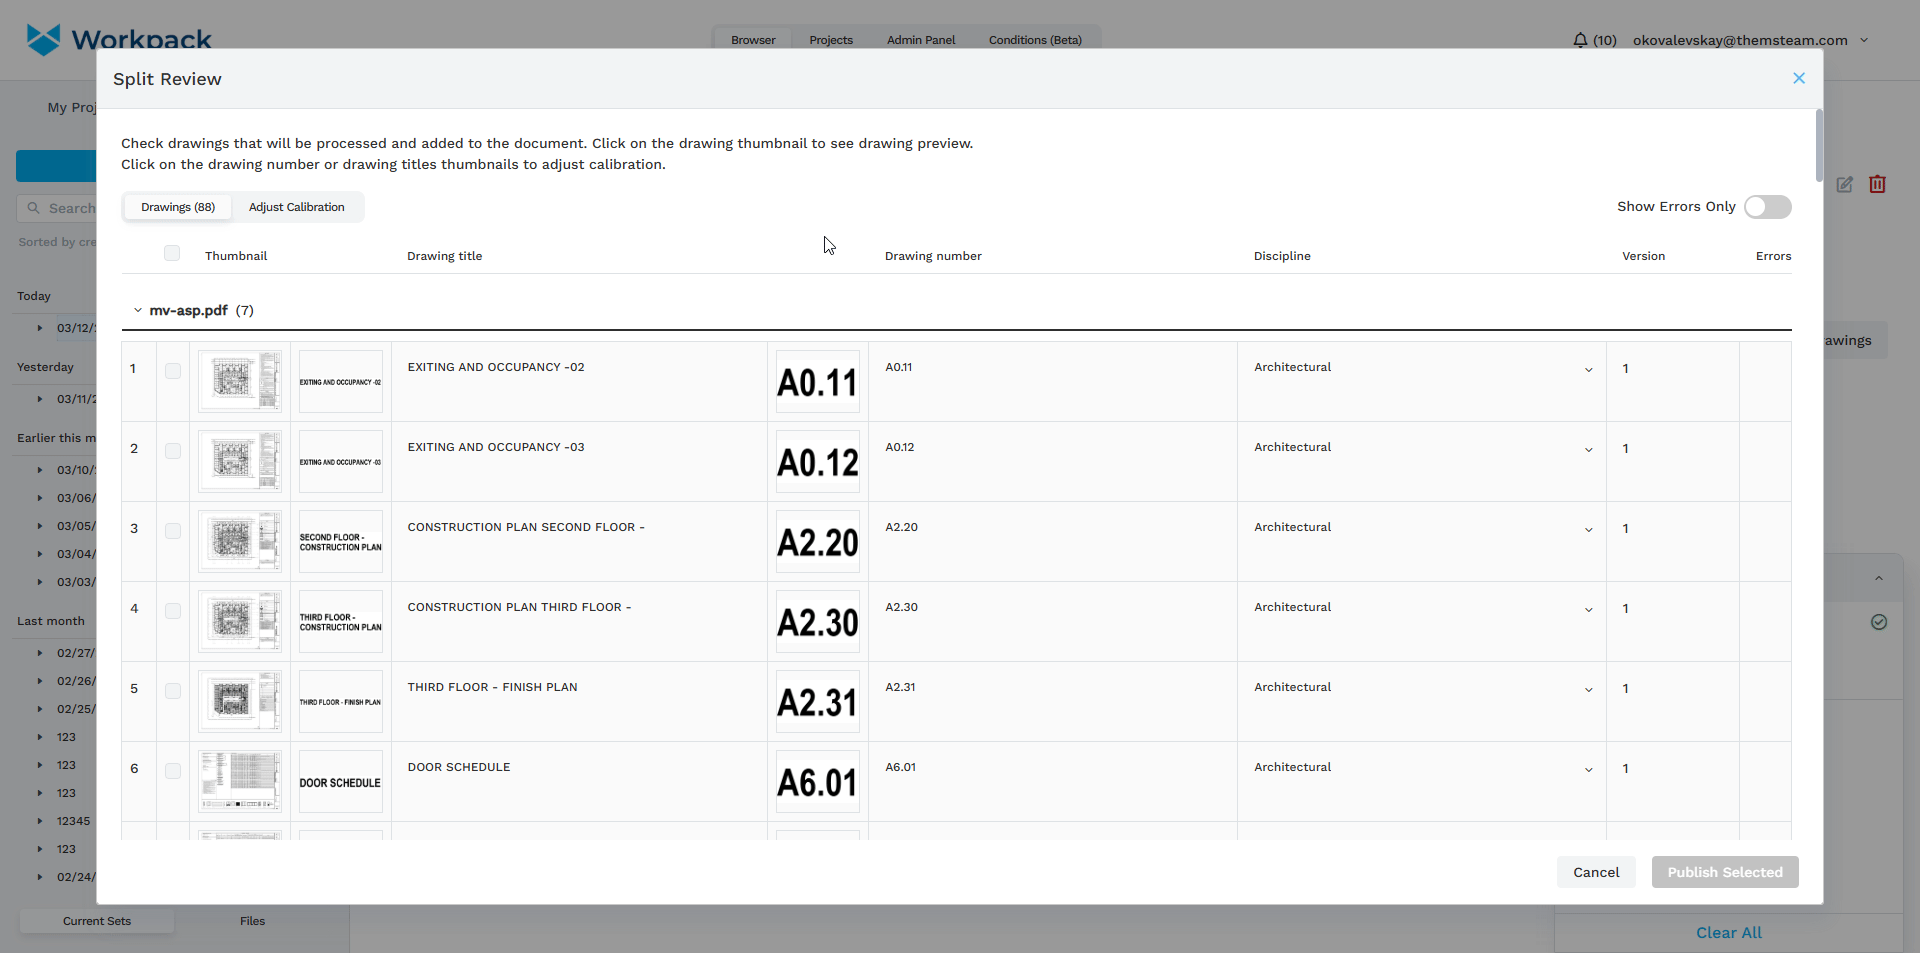Click the green check-circle status icon

[x=1879, y=622]
